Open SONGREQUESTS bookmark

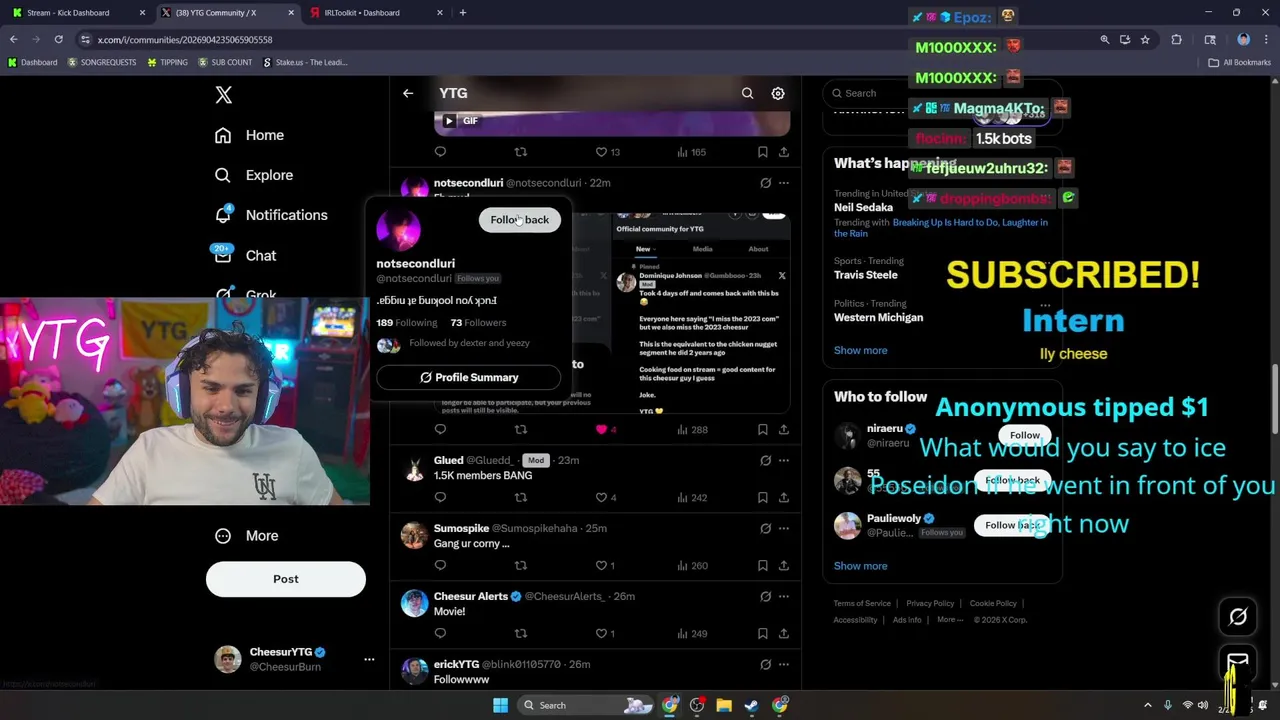(x=101, y=62)
